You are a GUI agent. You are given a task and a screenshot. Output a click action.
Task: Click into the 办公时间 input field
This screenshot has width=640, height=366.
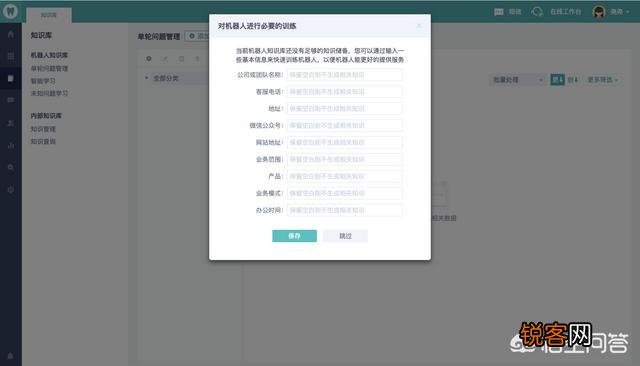point(344,210)
